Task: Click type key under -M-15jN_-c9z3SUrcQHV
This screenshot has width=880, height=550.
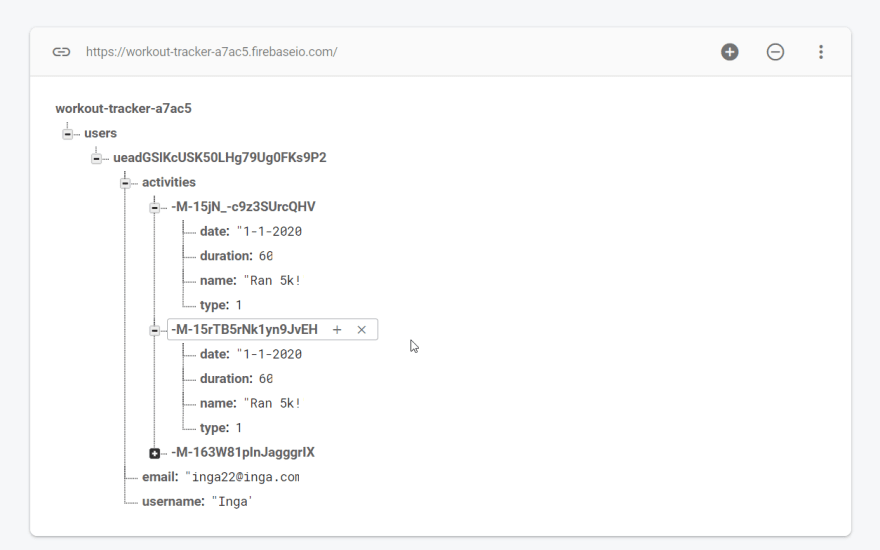Action: (x=214, y=305)
